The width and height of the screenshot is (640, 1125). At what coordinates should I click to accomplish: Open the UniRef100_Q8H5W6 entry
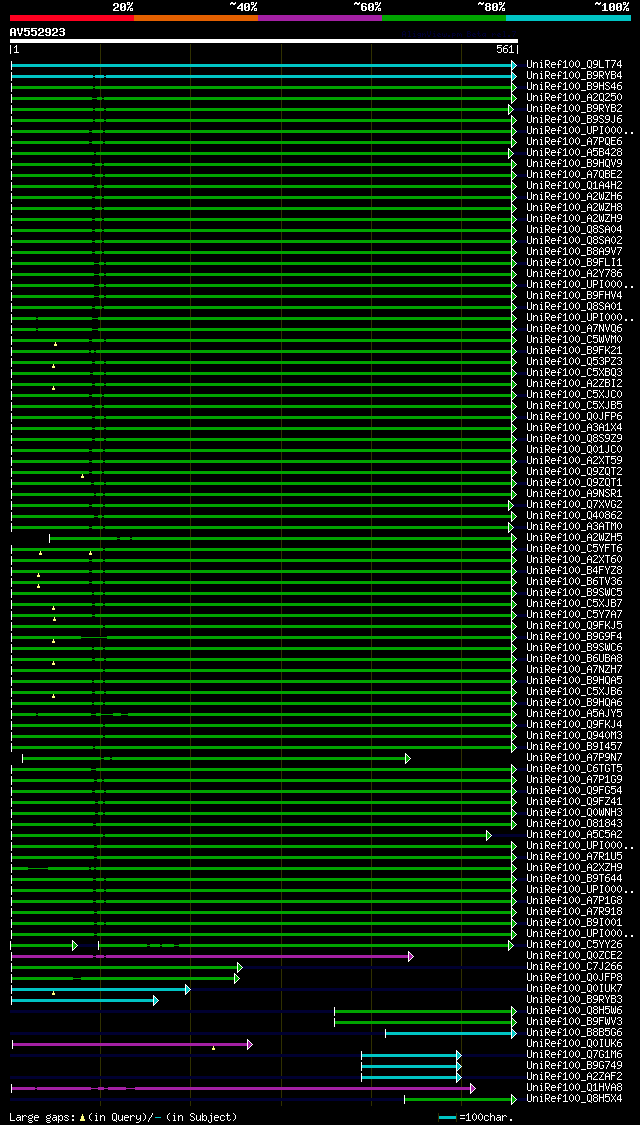click(x=574, y=1011)
